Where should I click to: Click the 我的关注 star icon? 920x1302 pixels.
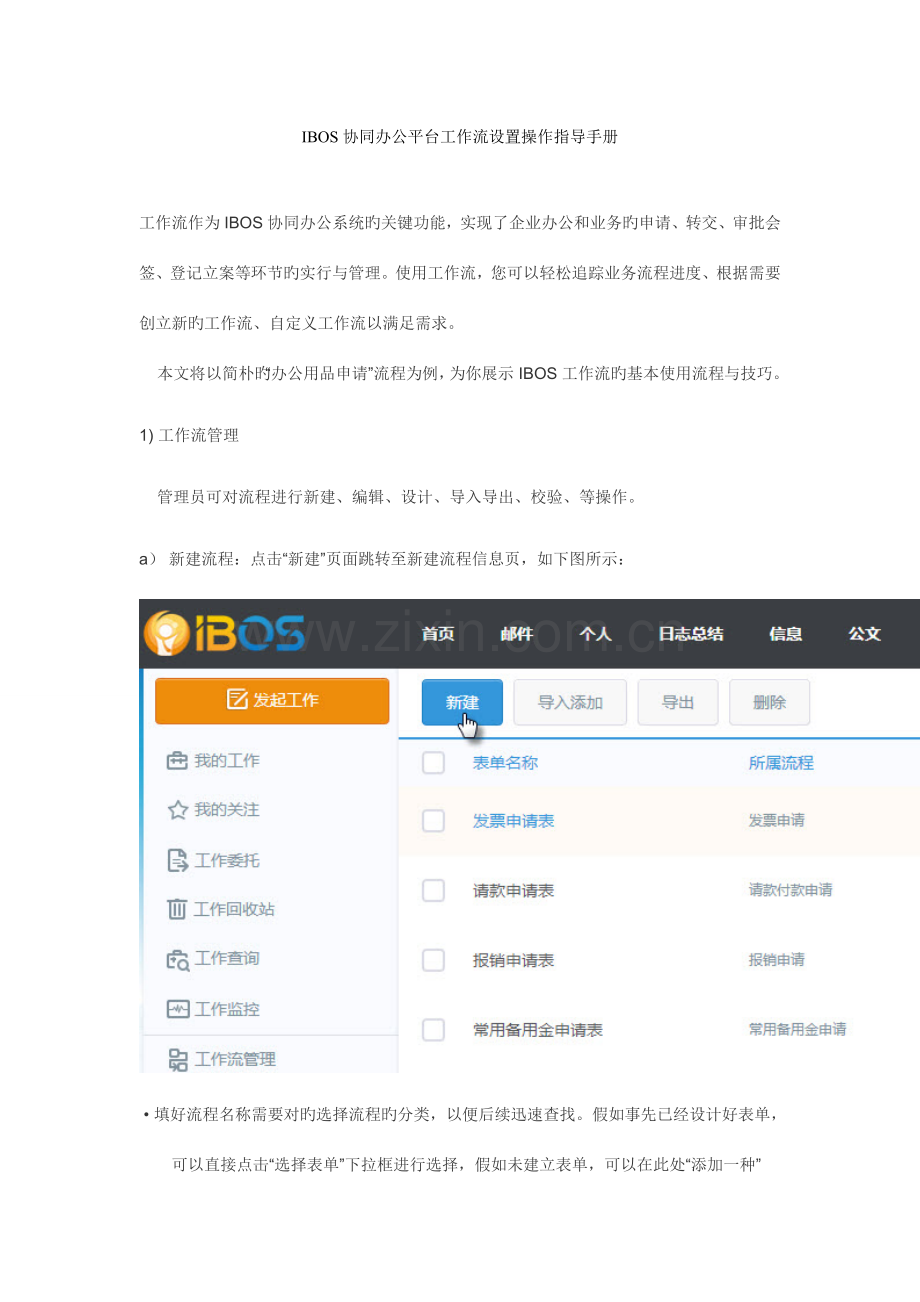(177, 810)
